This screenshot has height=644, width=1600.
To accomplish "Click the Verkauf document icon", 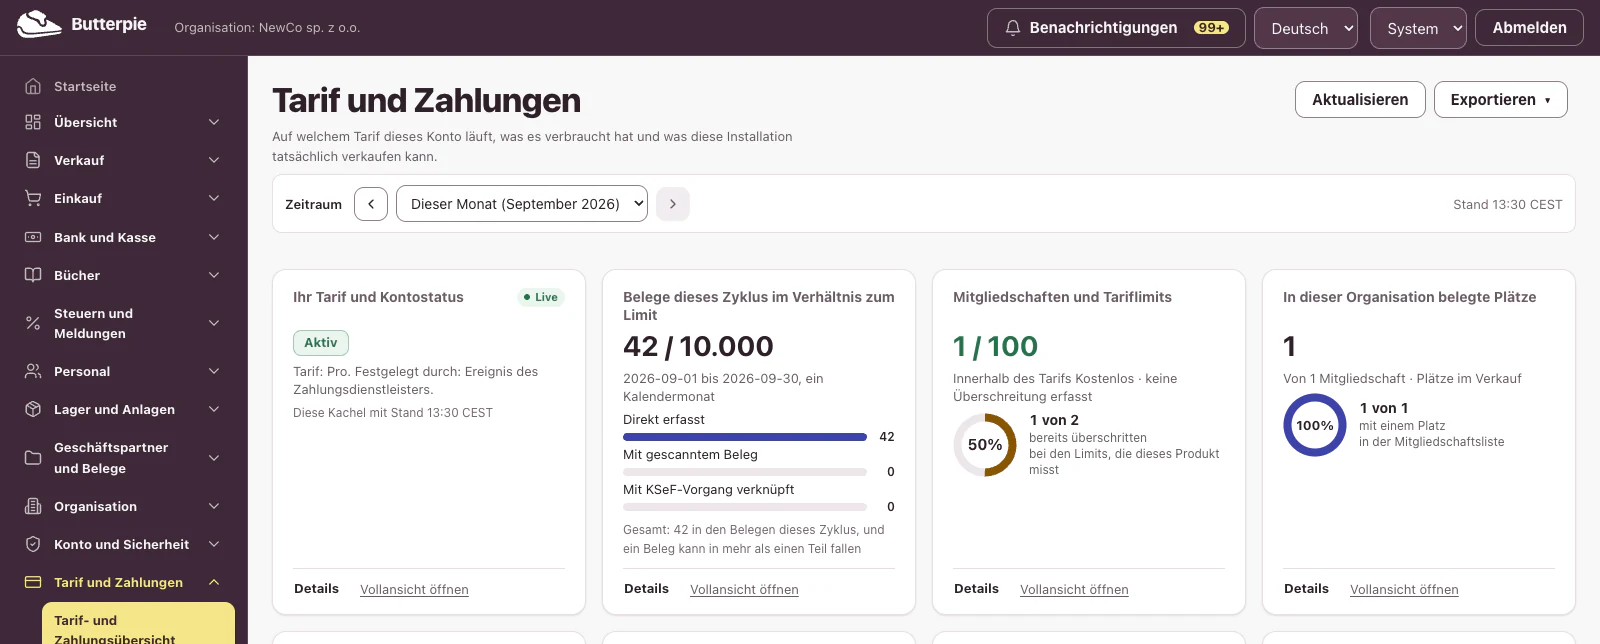I will point(33,160).
